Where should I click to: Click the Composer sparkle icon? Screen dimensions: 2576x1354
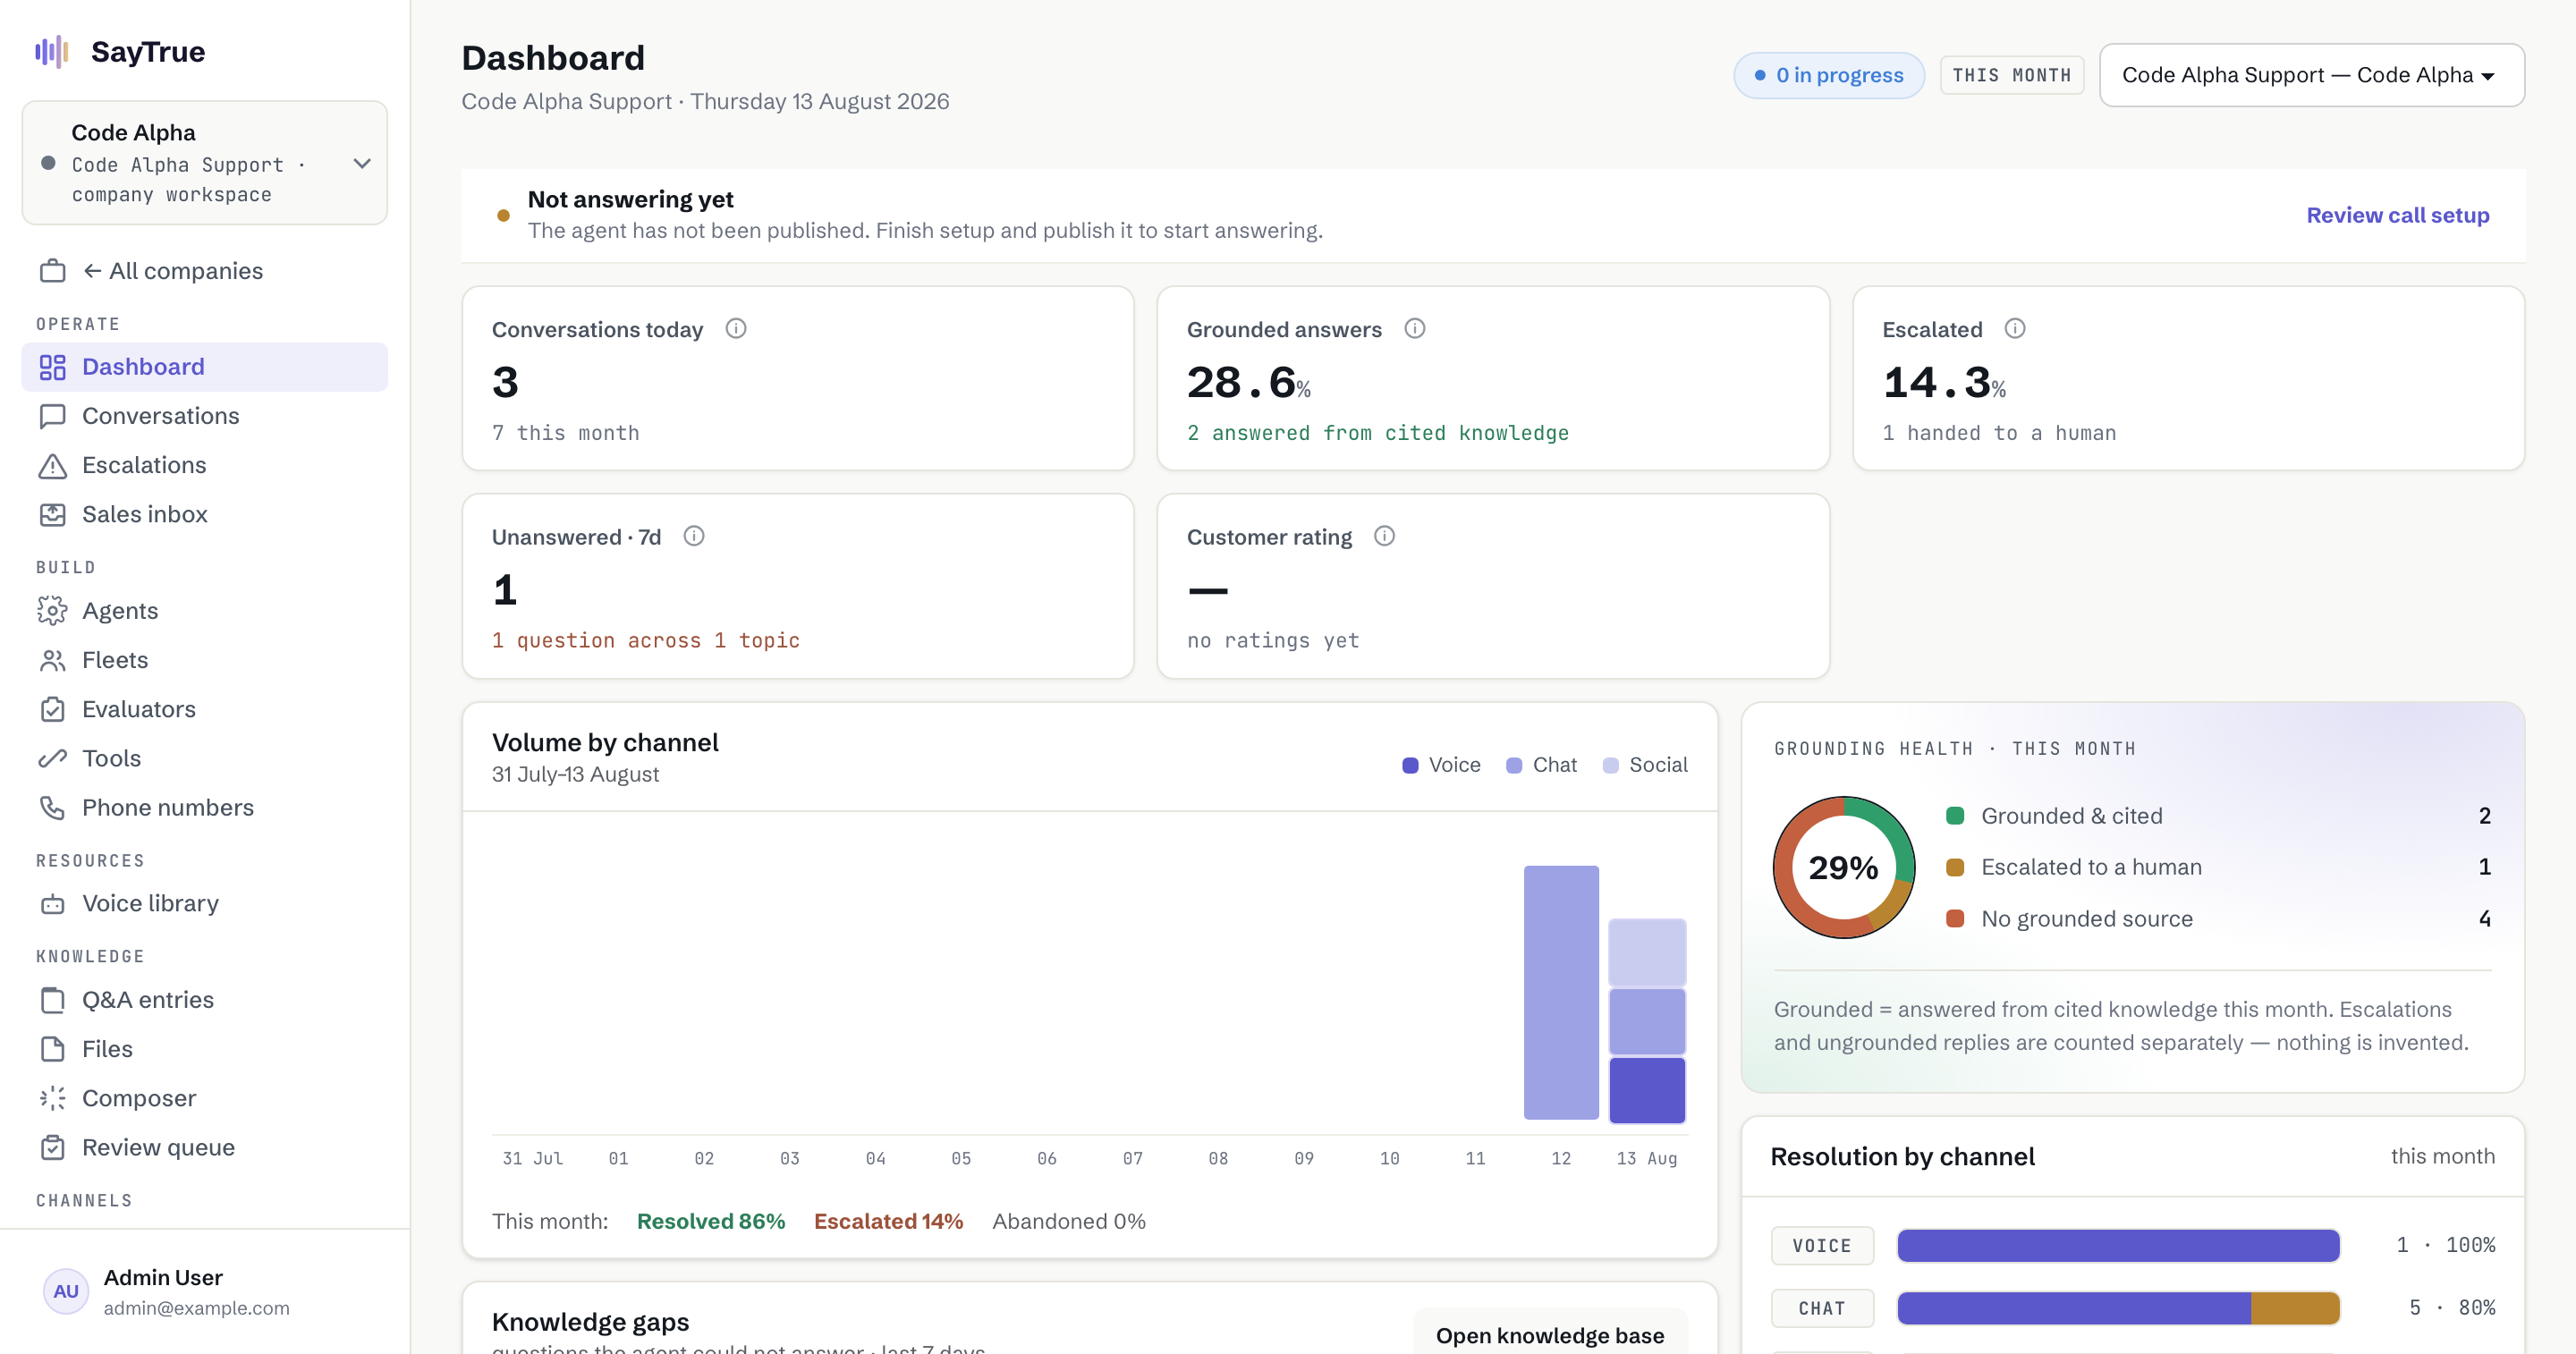52,1098
